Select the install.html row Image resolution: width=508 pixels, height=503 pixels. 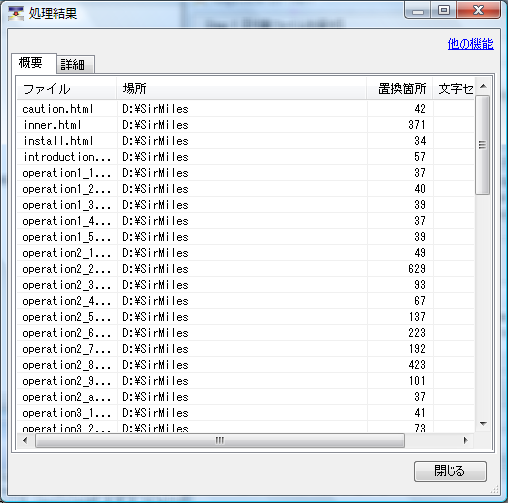pyautogui.click(x=245, y=141)
